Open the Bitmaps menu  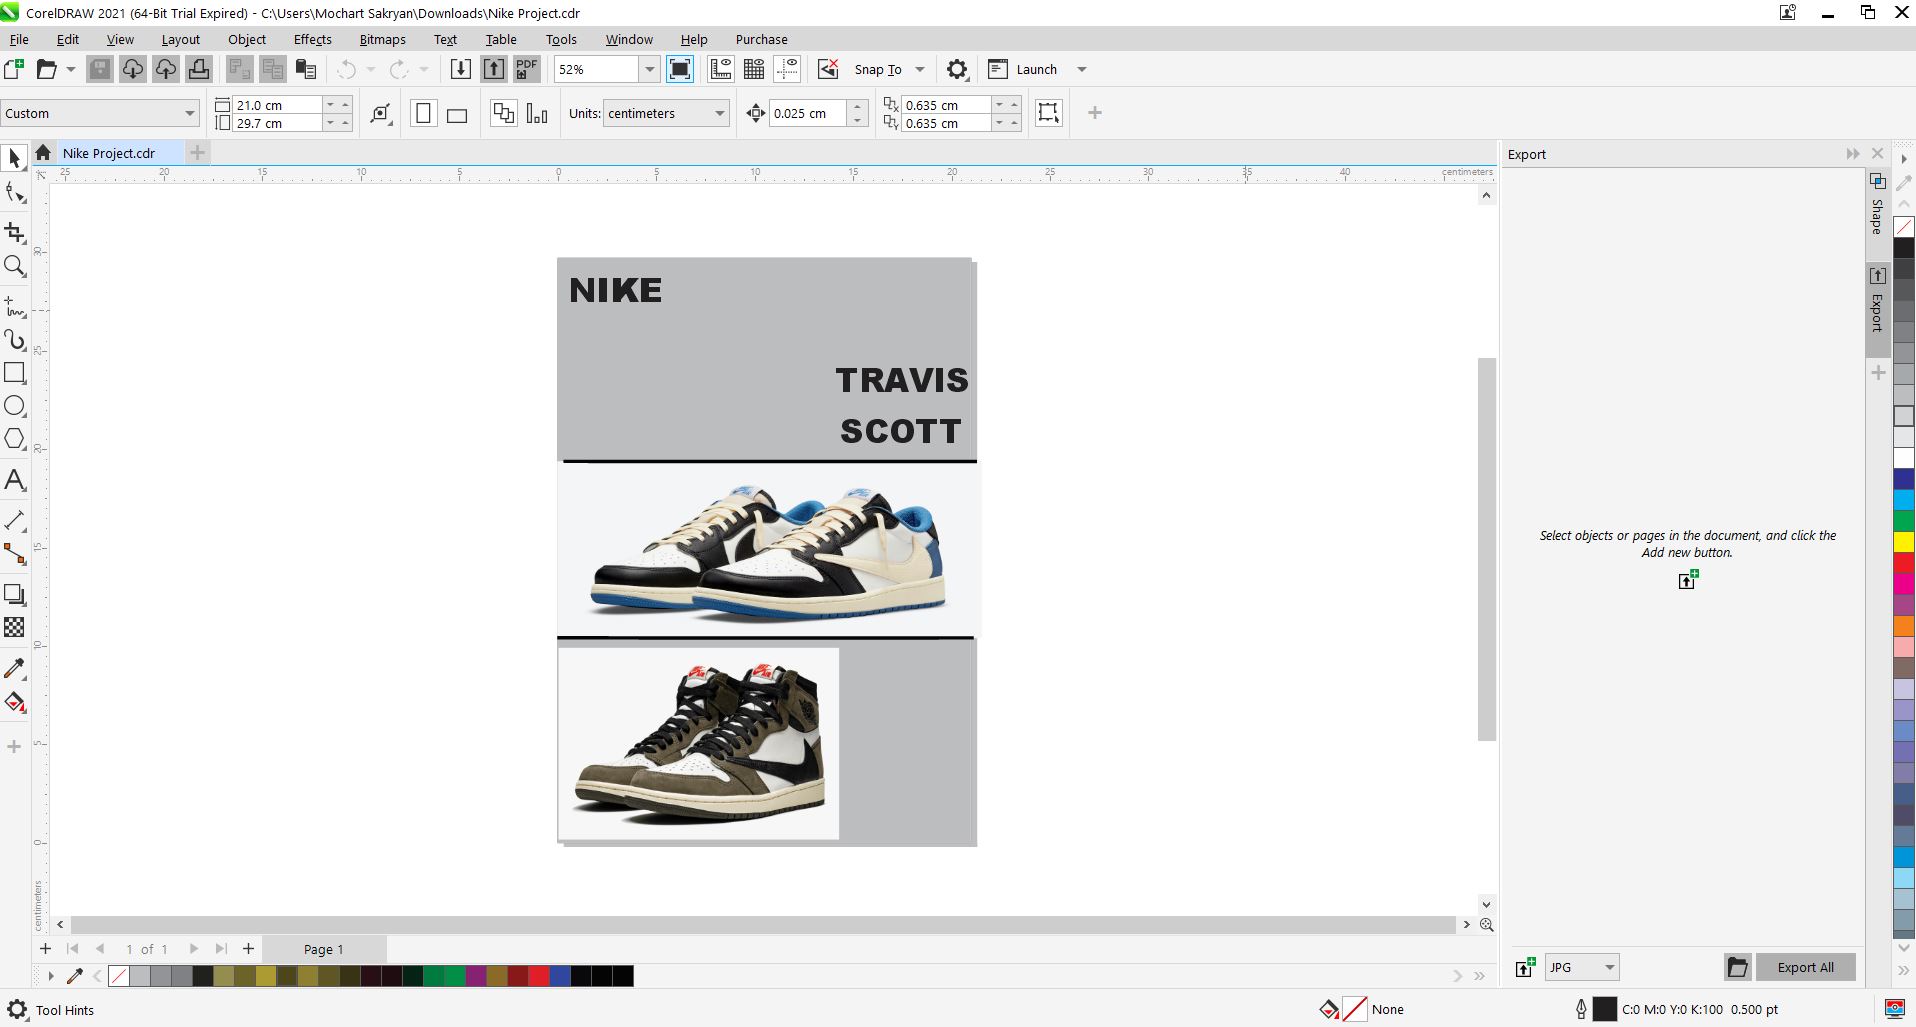[382, 39]
